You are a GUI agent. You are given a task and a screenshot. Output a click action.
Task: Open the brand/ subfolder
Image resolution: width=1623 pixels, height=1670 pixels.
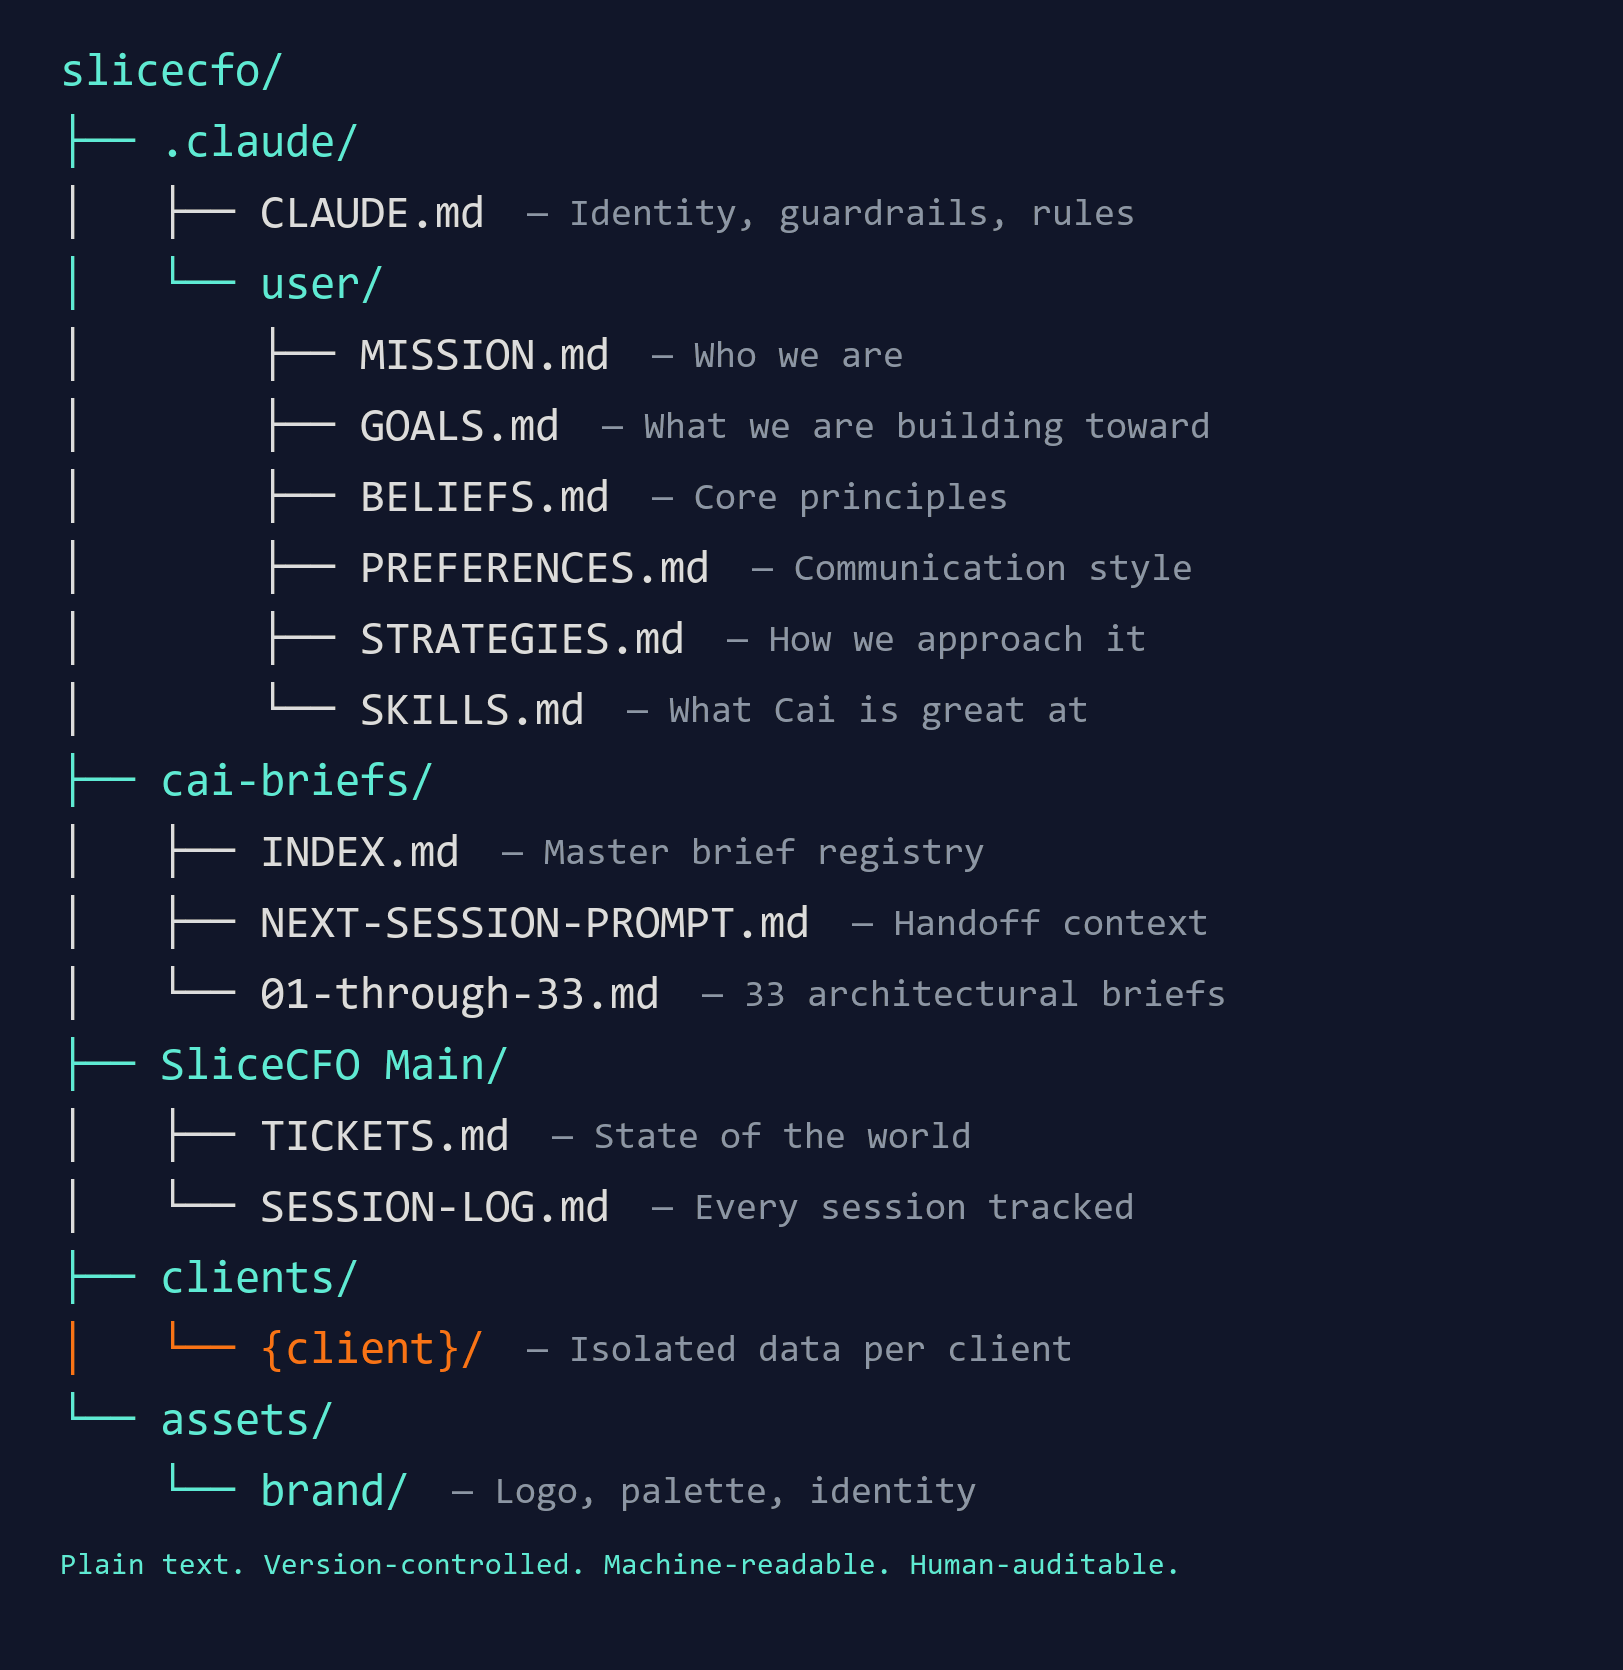pos(334,1491)
